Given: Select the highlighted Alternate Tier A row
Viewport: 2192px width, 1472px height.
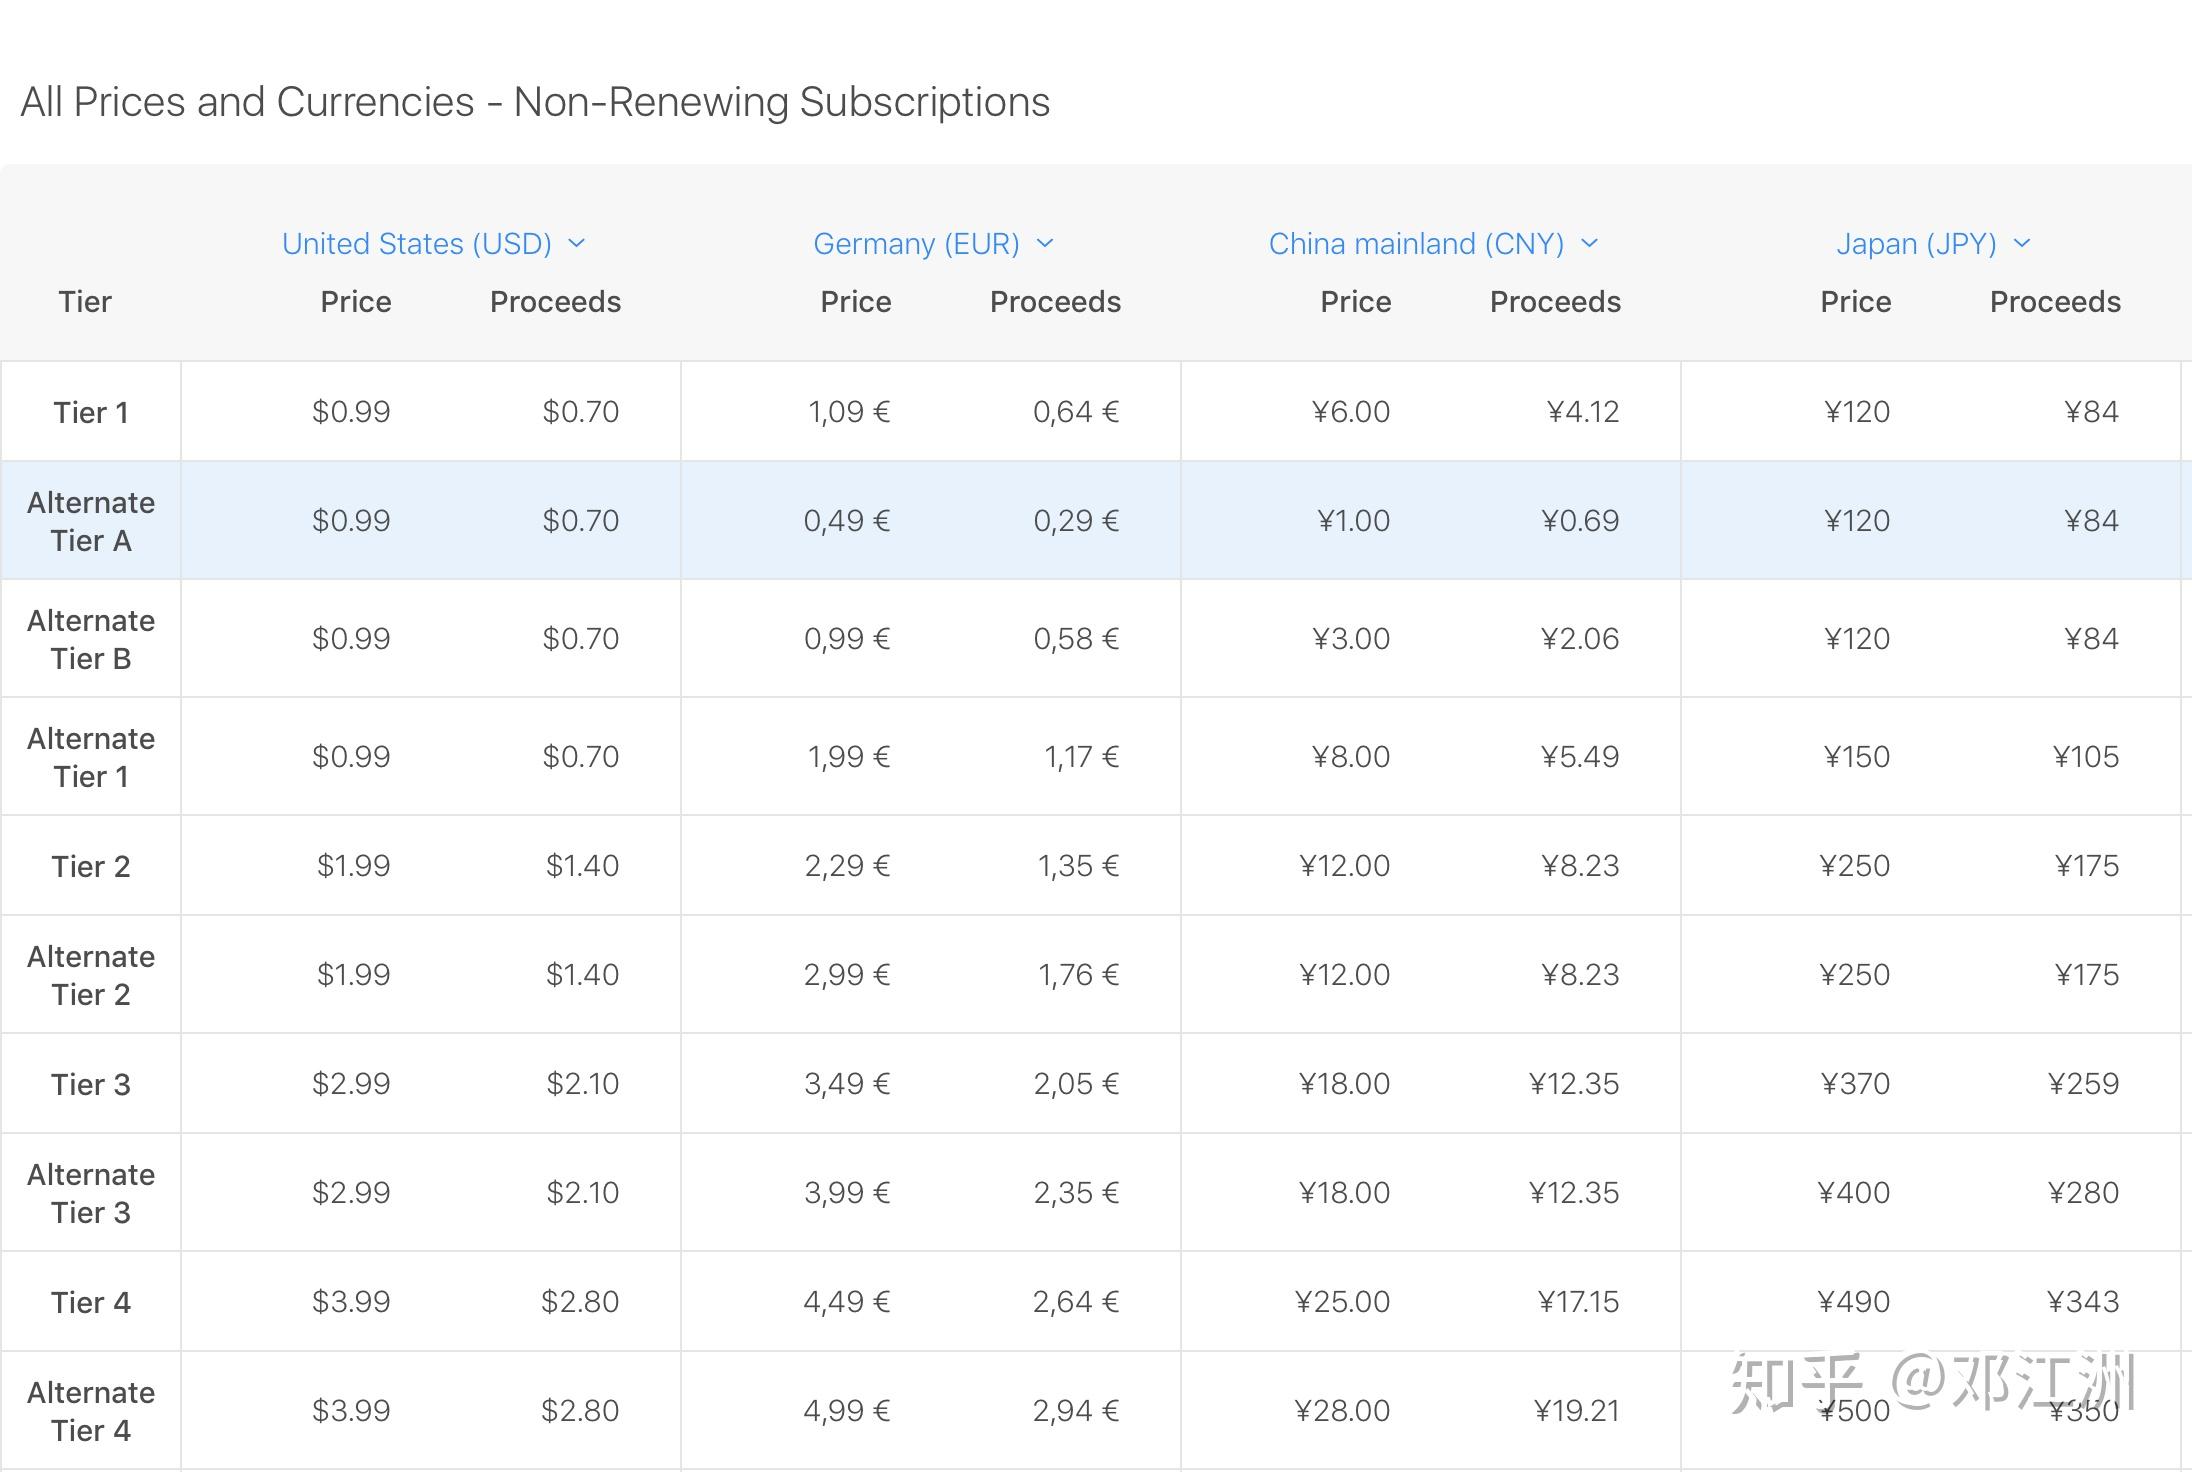Looking at the screenshot, I should click(x=91, y=521).
